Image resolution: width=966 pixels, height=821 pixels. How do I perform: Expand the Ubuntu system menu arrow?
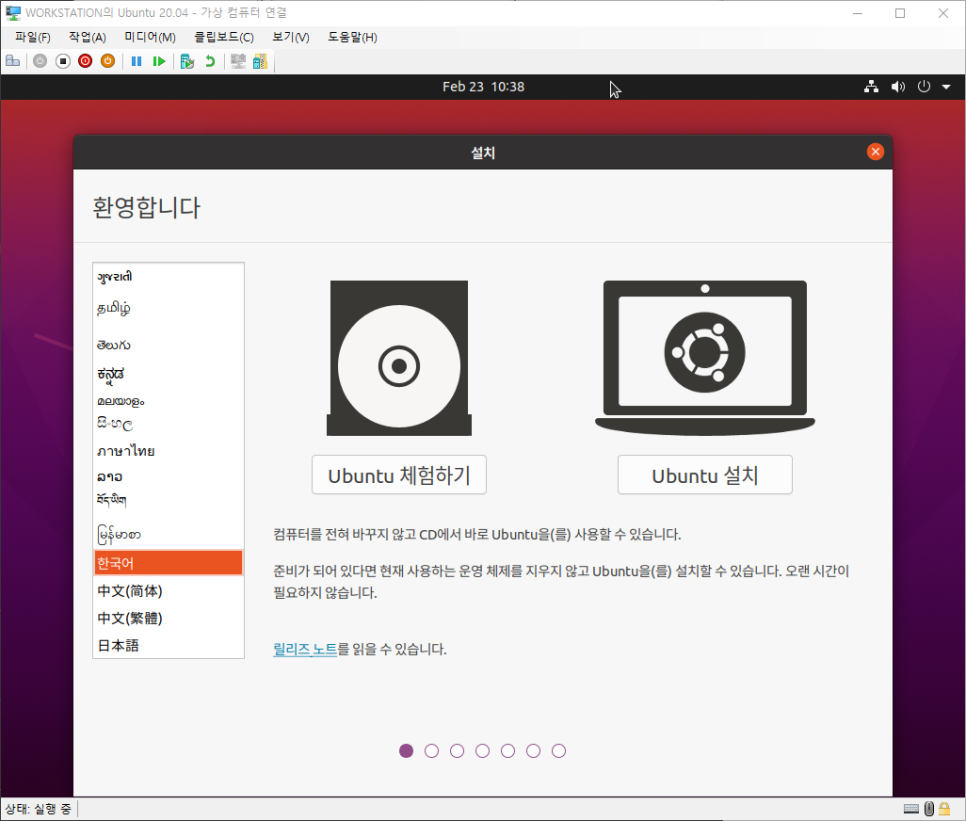tap(946, 87)
